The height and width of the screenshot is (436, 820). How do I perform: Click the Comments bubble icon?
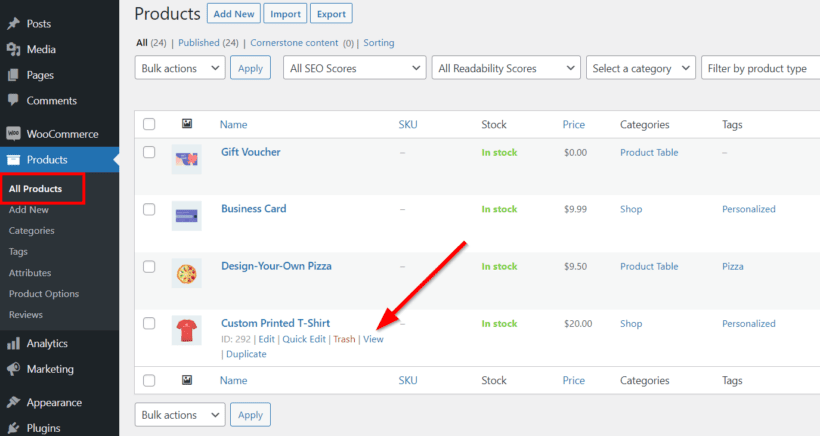point(14,100)
